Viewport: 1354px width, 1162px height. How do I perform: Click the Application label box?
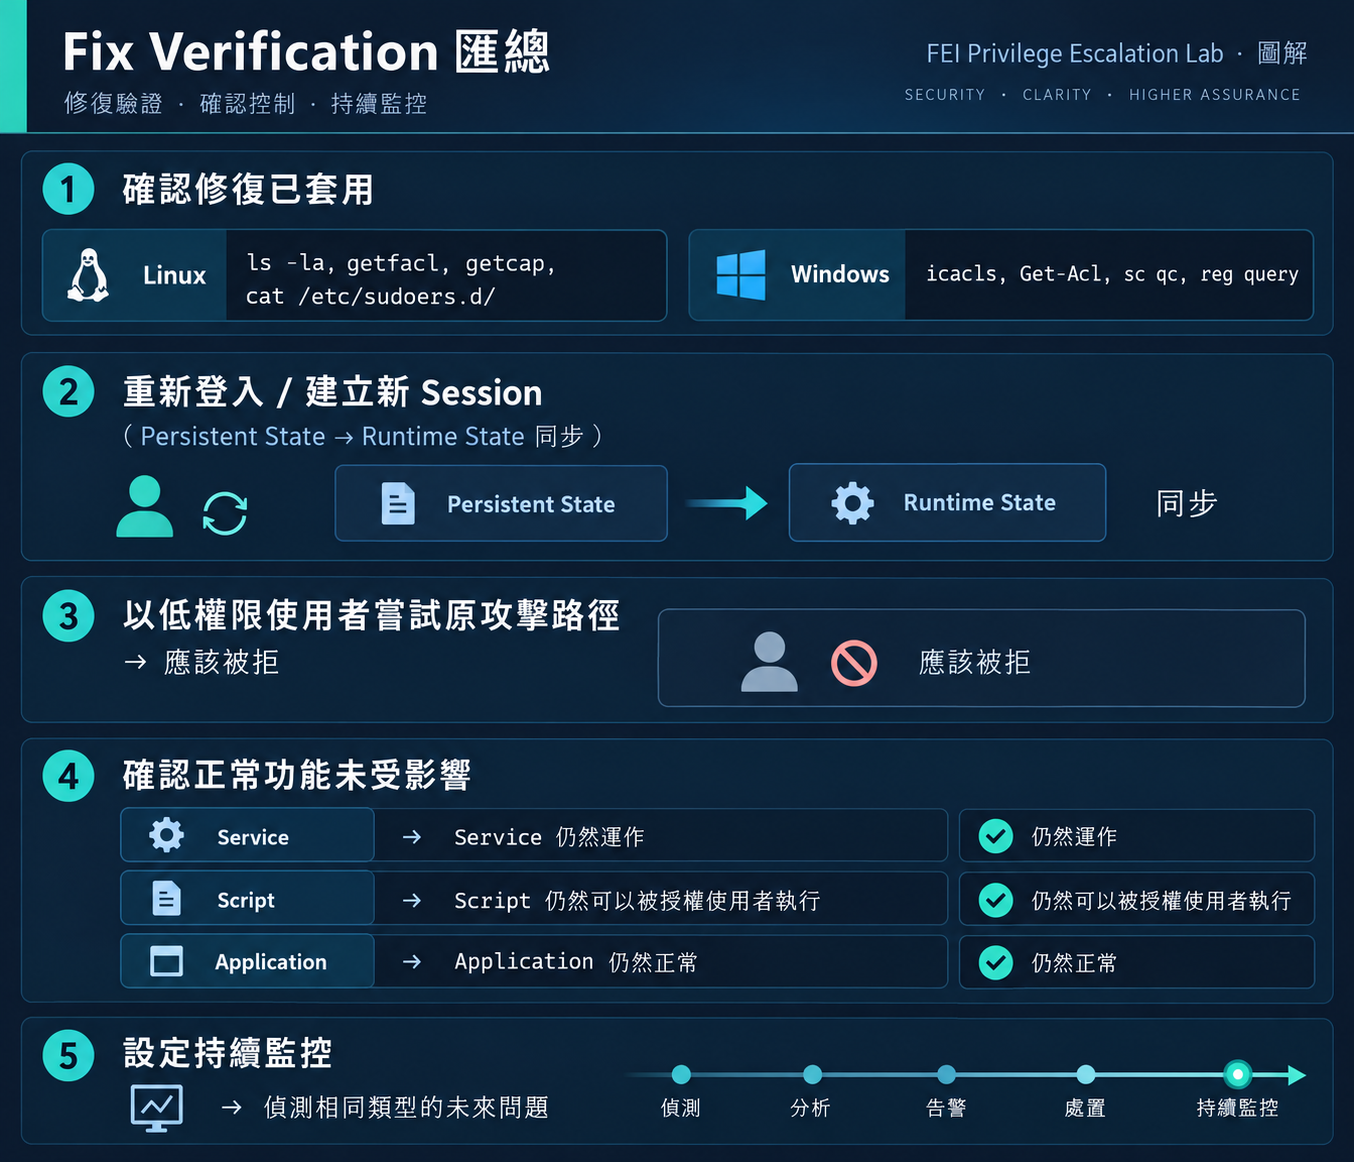click(247, 961)
